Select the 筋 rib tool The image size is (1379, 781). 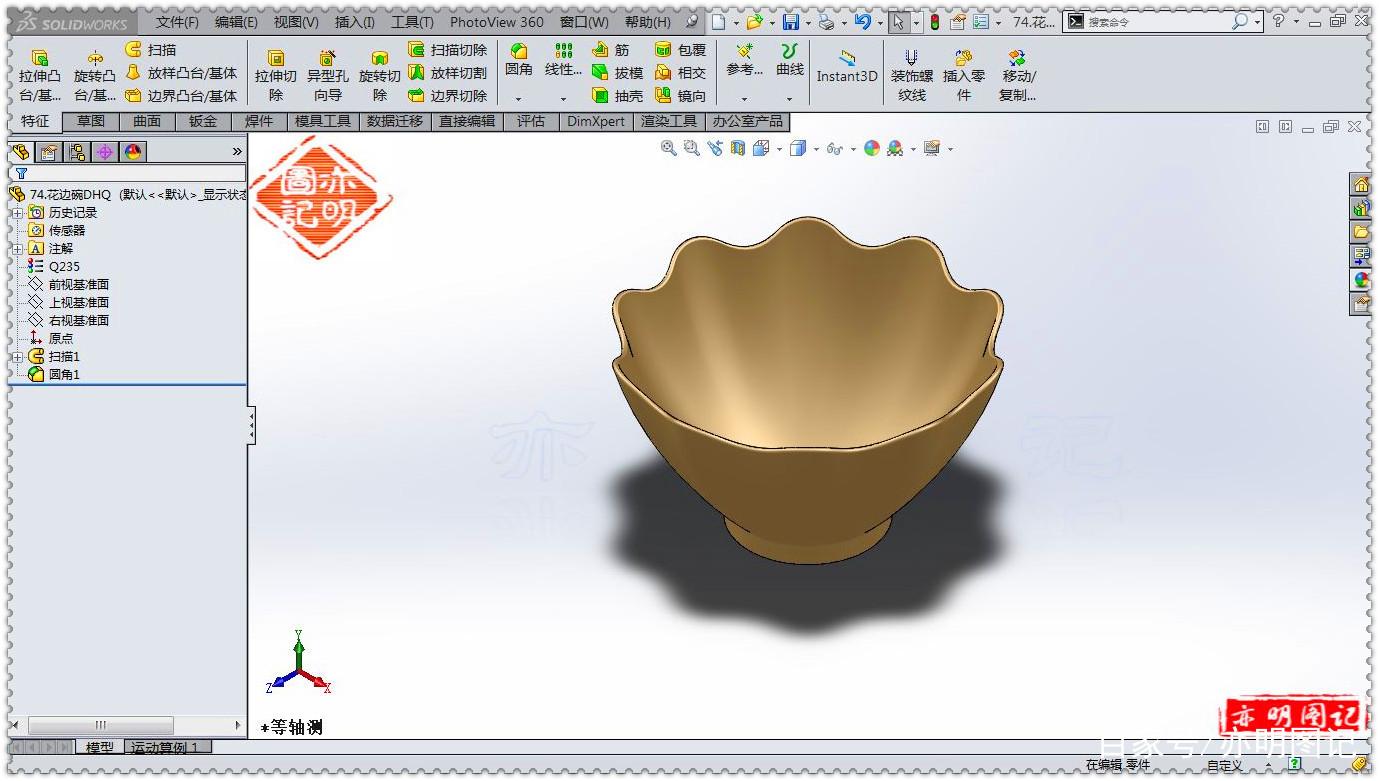tap(611, 49)
